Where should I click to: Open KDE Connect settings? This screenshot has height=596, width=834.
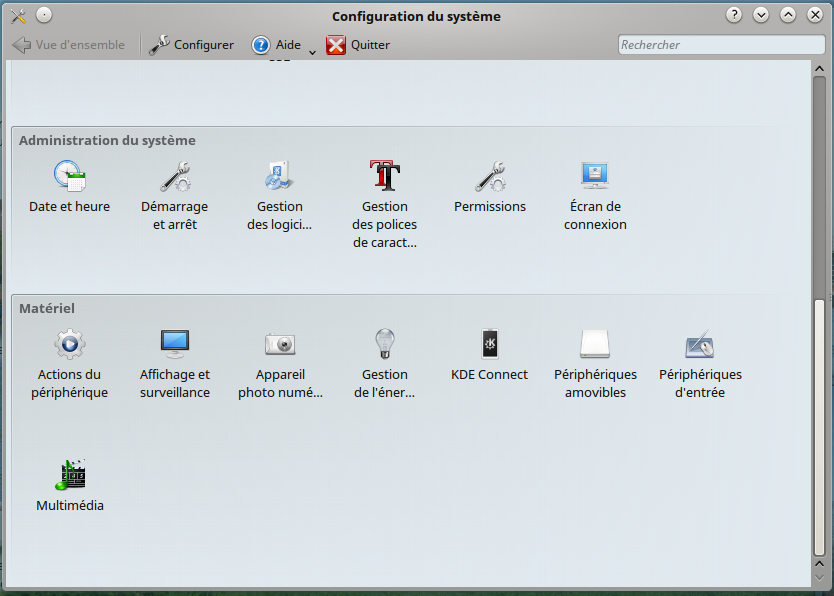point(490,345)
